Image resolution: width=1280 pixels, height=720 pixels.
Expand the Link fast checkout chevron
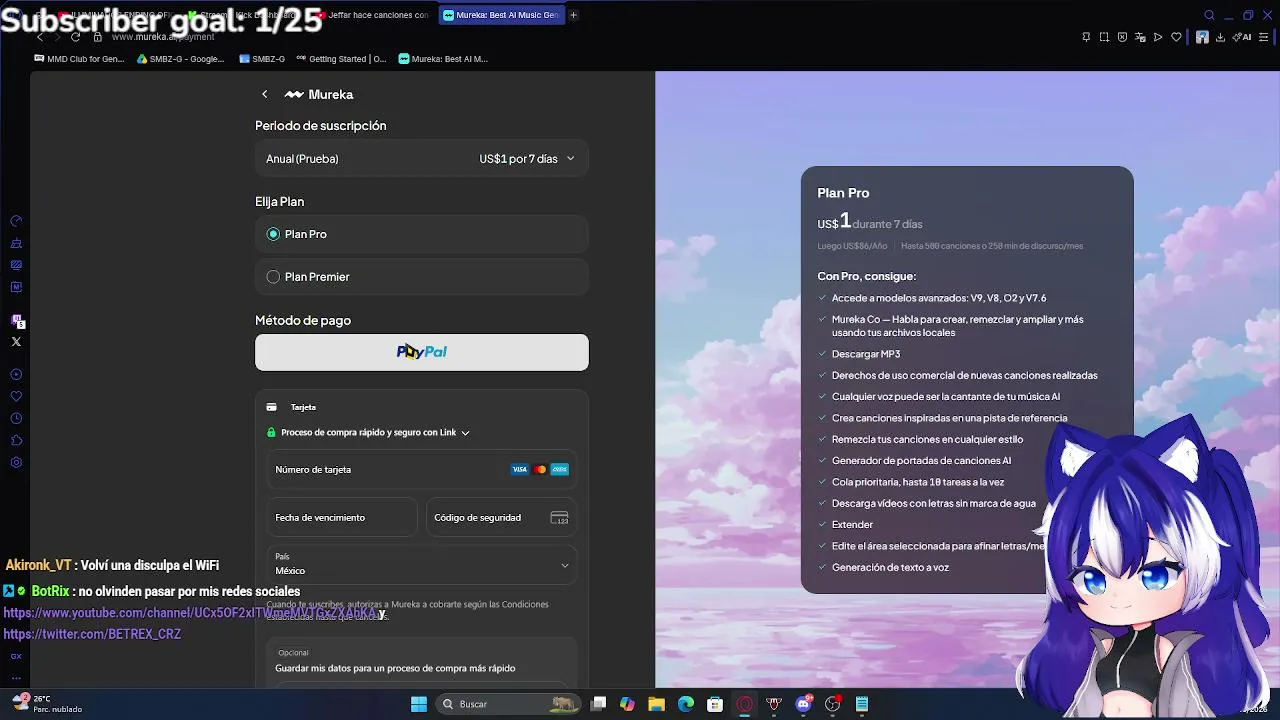465,433
